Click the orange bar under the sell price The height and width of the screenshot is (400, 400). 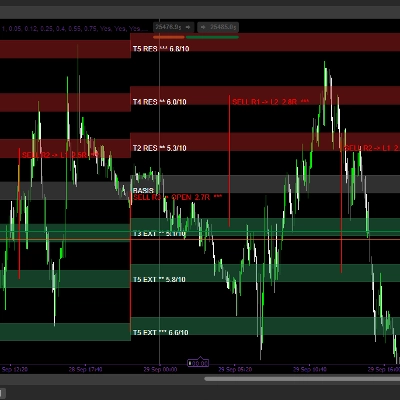click(169, 37)
